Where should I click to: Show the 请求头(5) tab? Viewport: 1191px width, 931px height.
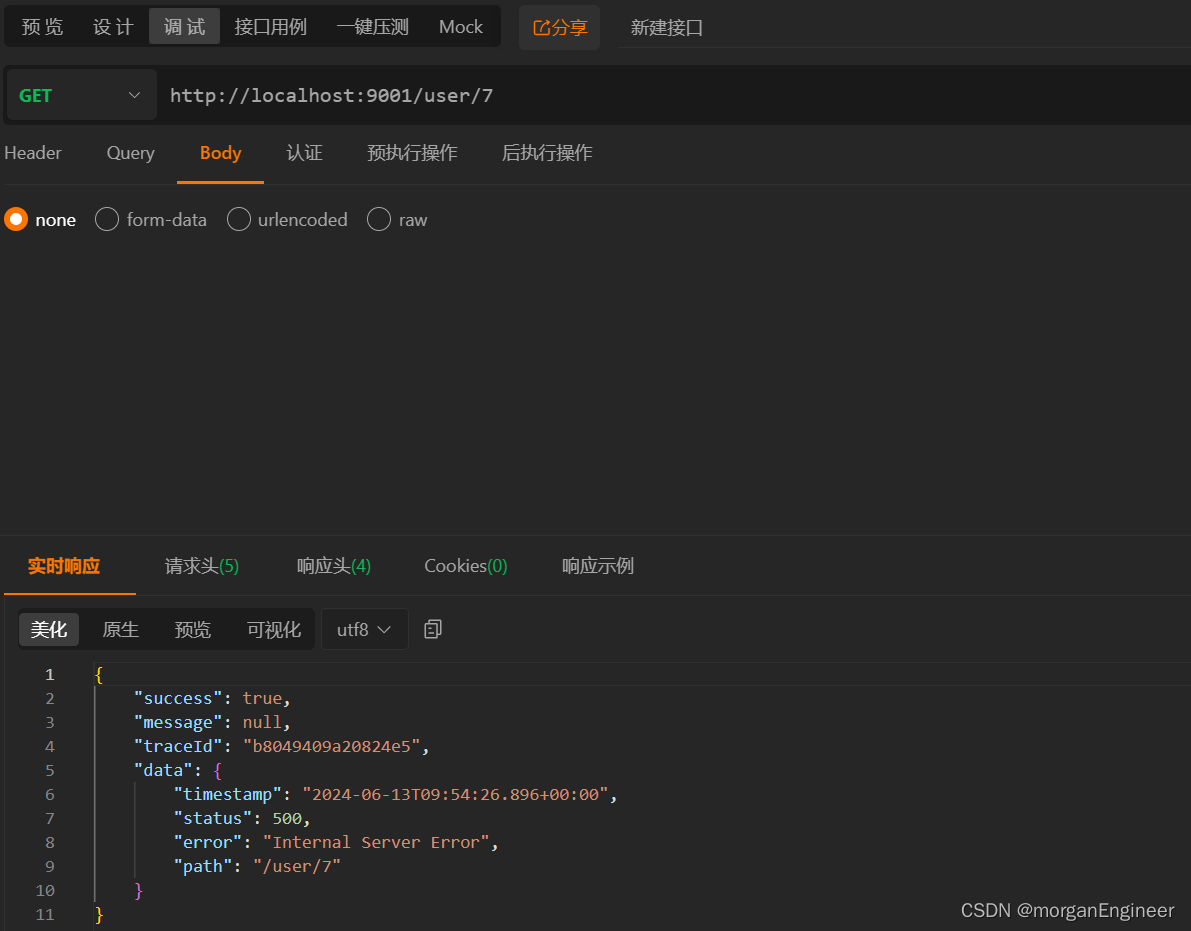(x=202, y=566)
